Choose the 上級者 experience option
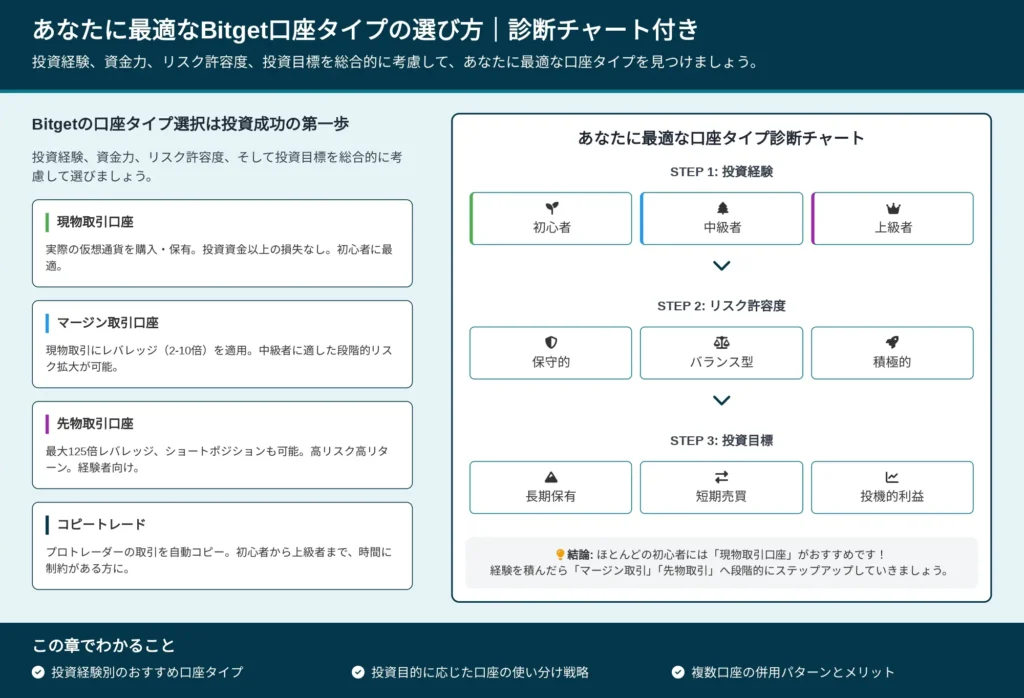Image resolution: width=1024 pixels, height=698 pixels. tap(892, 219)
